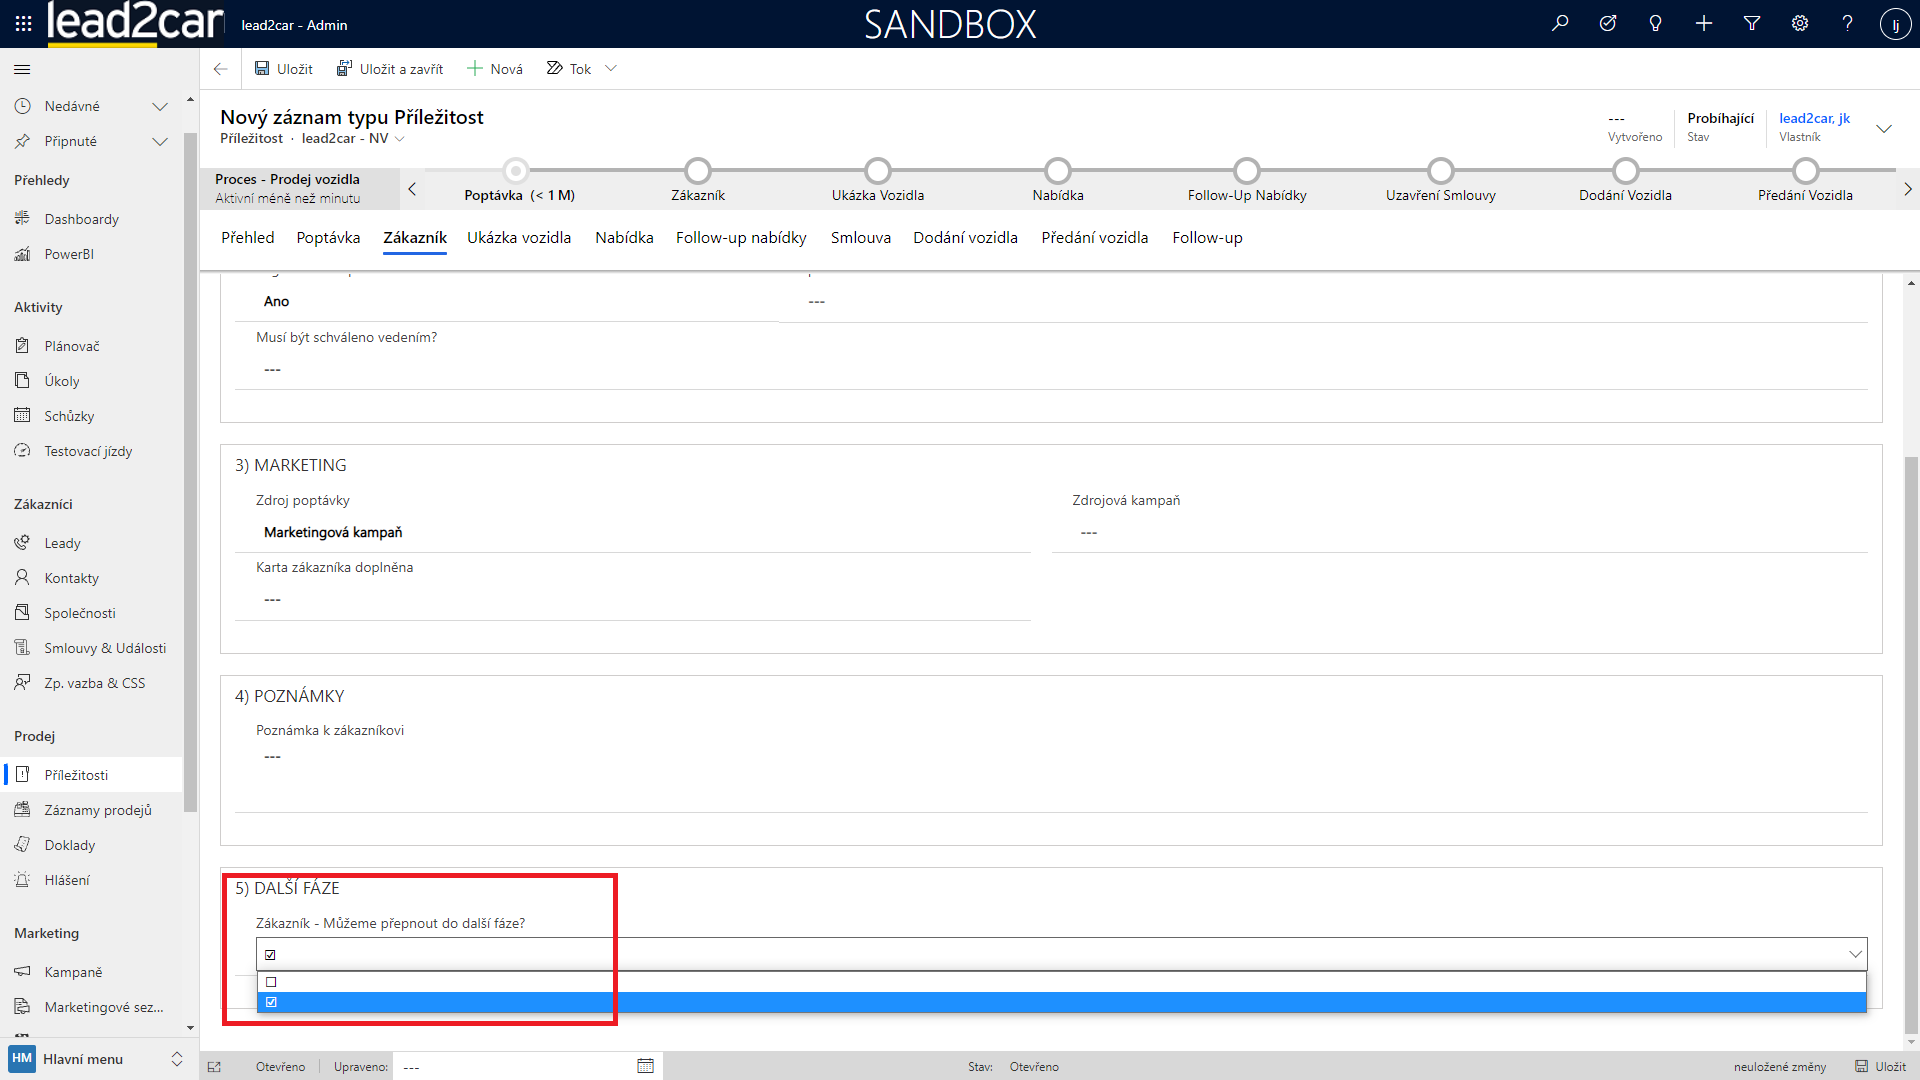Click the Poptávka stage circle in process bar
Viewport: 1920px width, 1080px height.
coord(516,171)
